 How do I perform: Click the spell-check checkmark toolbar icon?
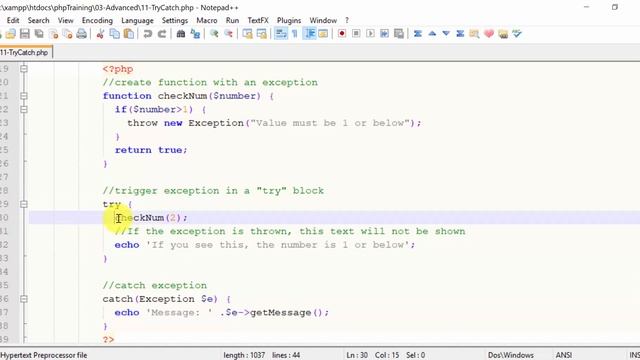pos(517,34)
